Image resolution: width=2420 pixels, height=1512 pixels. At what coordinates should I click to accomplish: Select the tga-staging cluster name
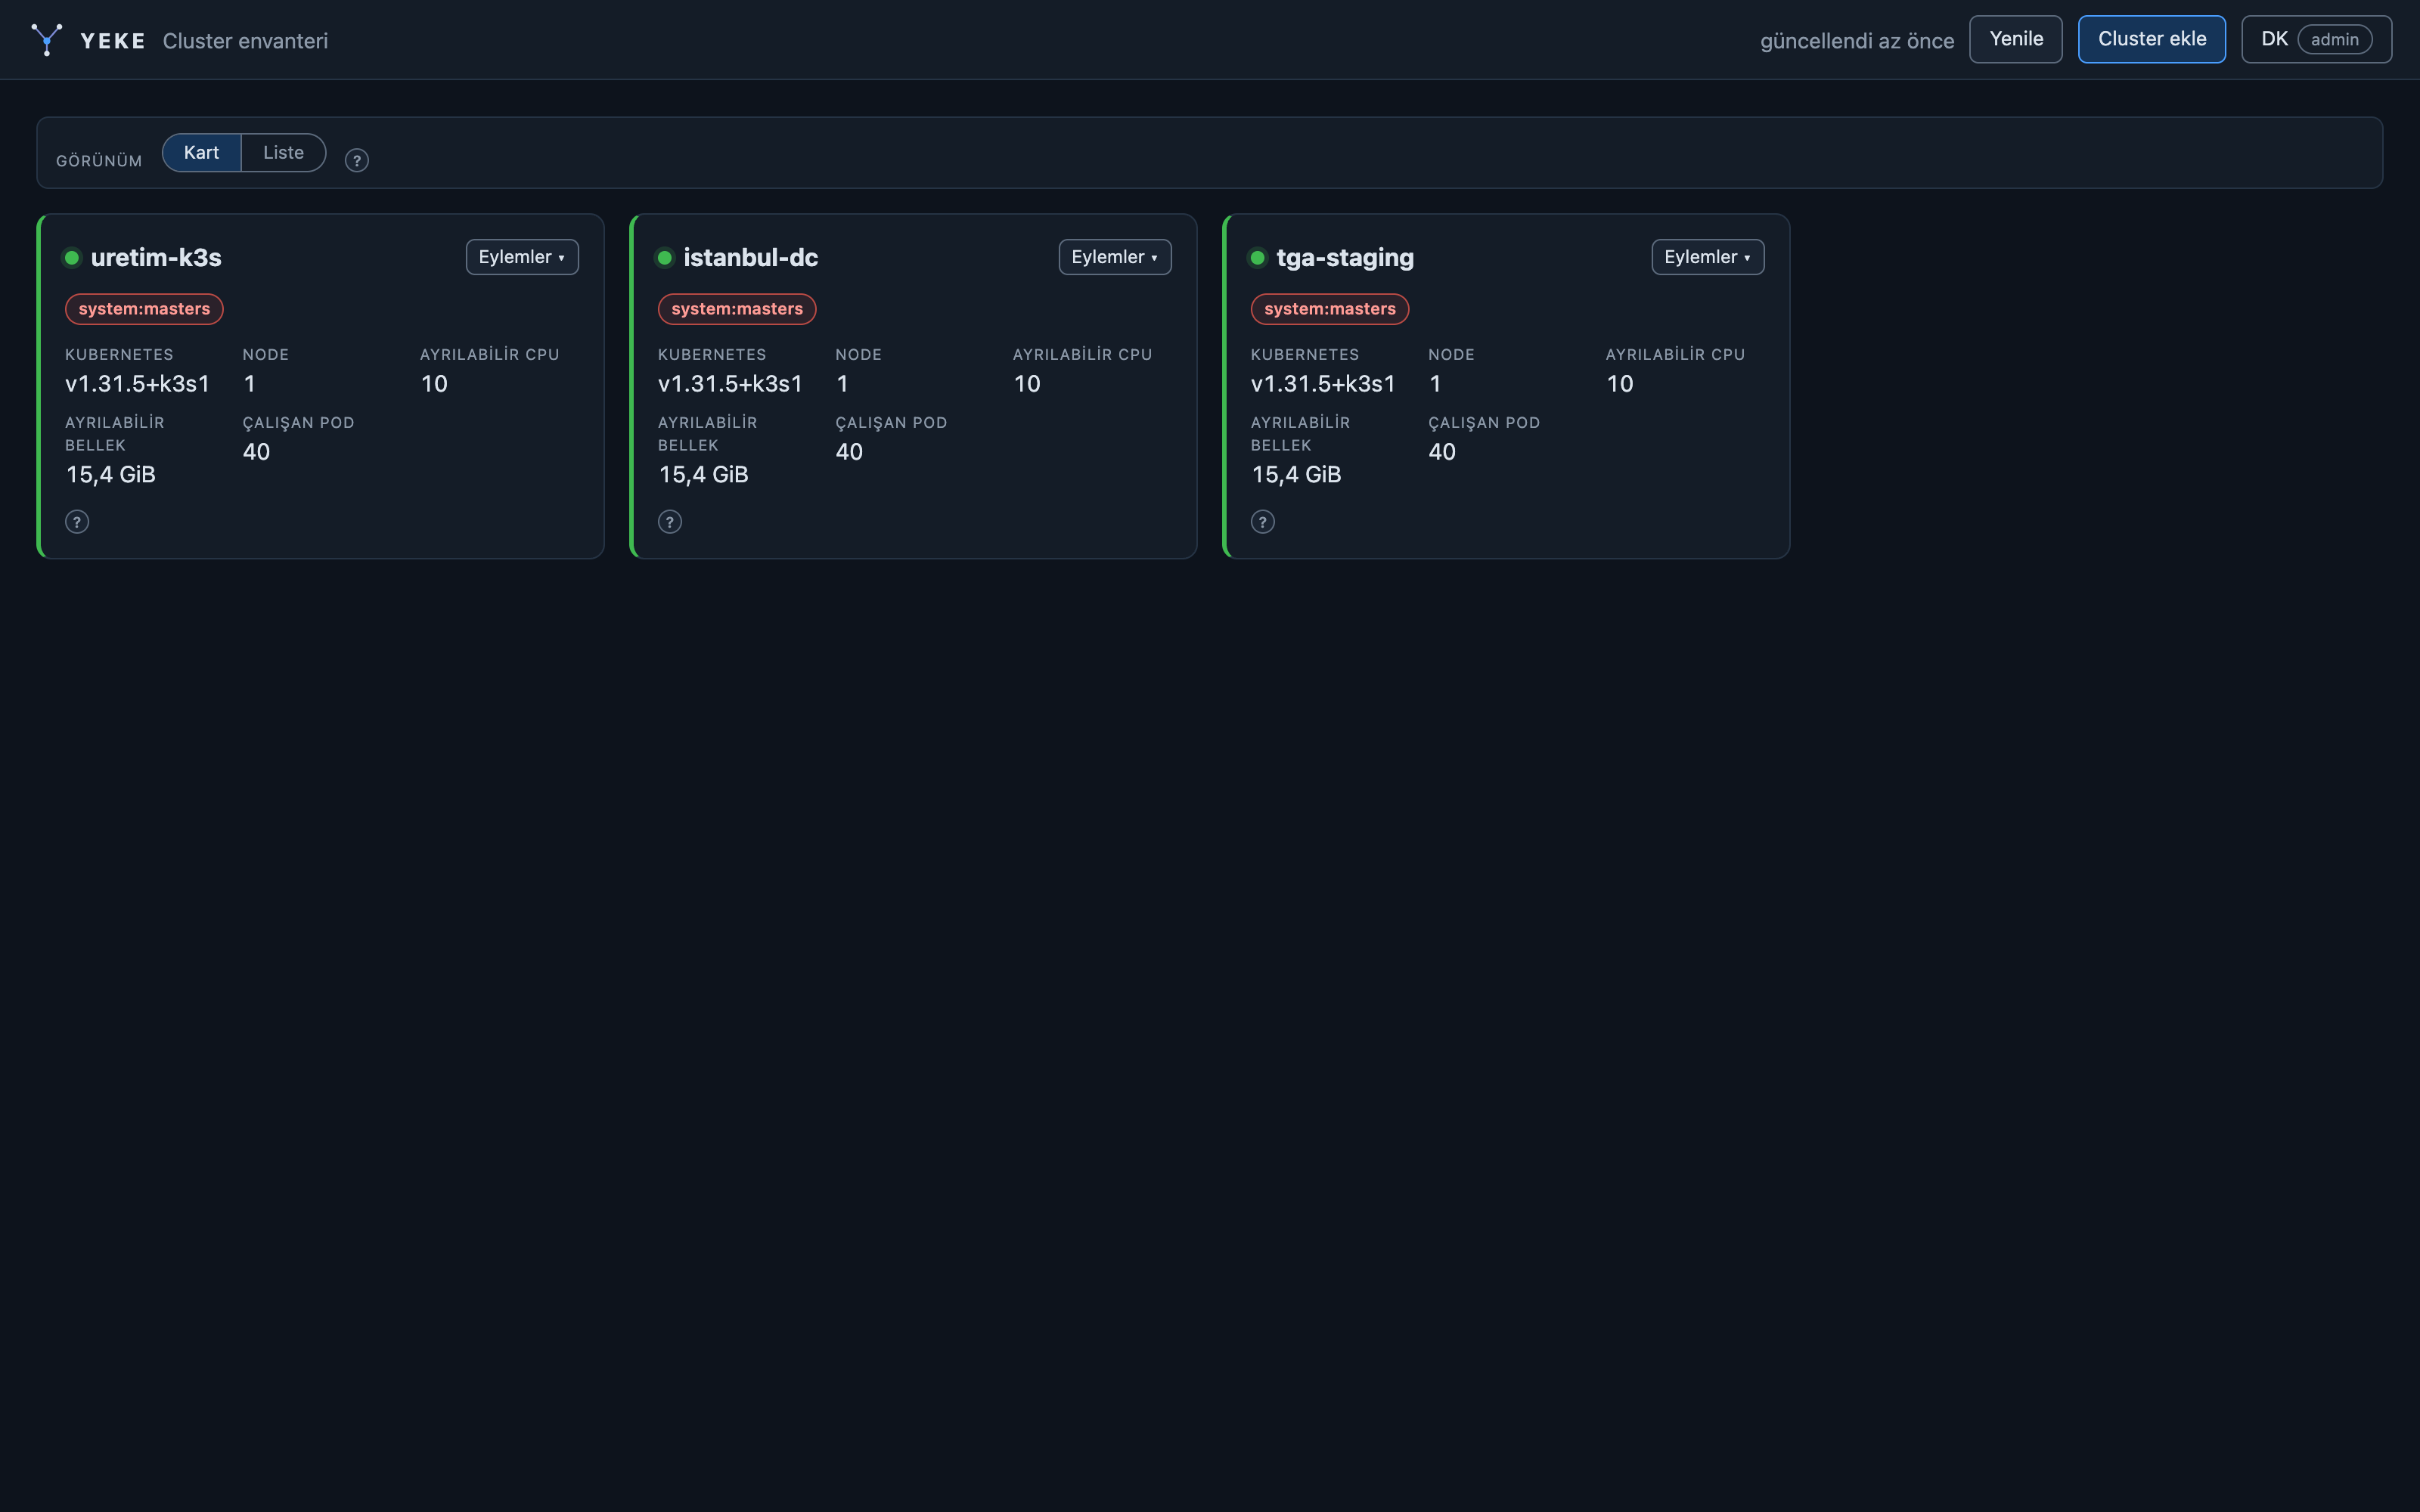1345,258
